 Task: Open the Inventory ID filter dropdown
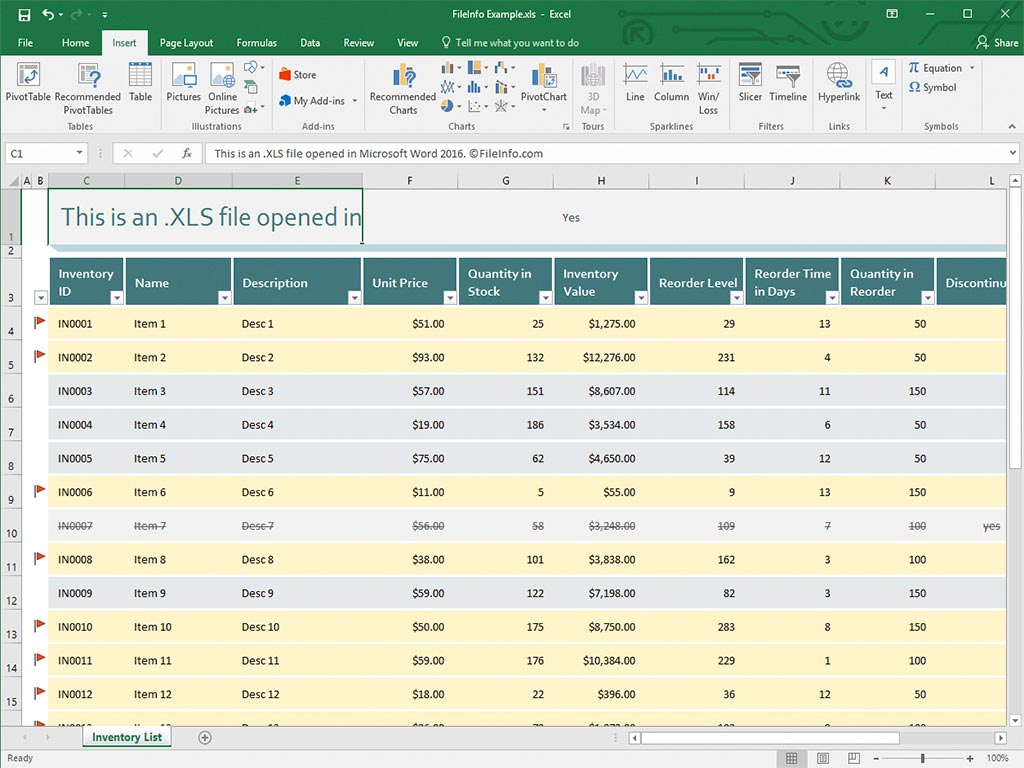tap(117, 298)
